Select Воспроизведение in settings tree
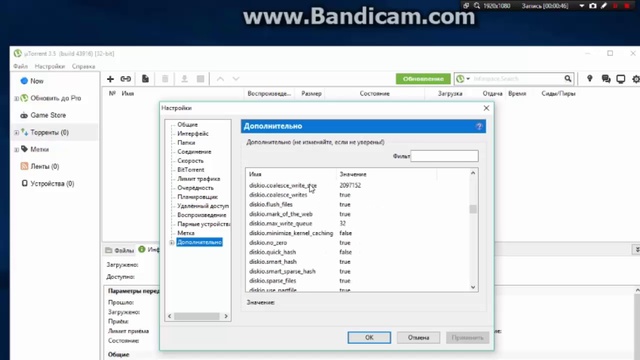This screenshot has height=360, width=640. pos(202,215)
